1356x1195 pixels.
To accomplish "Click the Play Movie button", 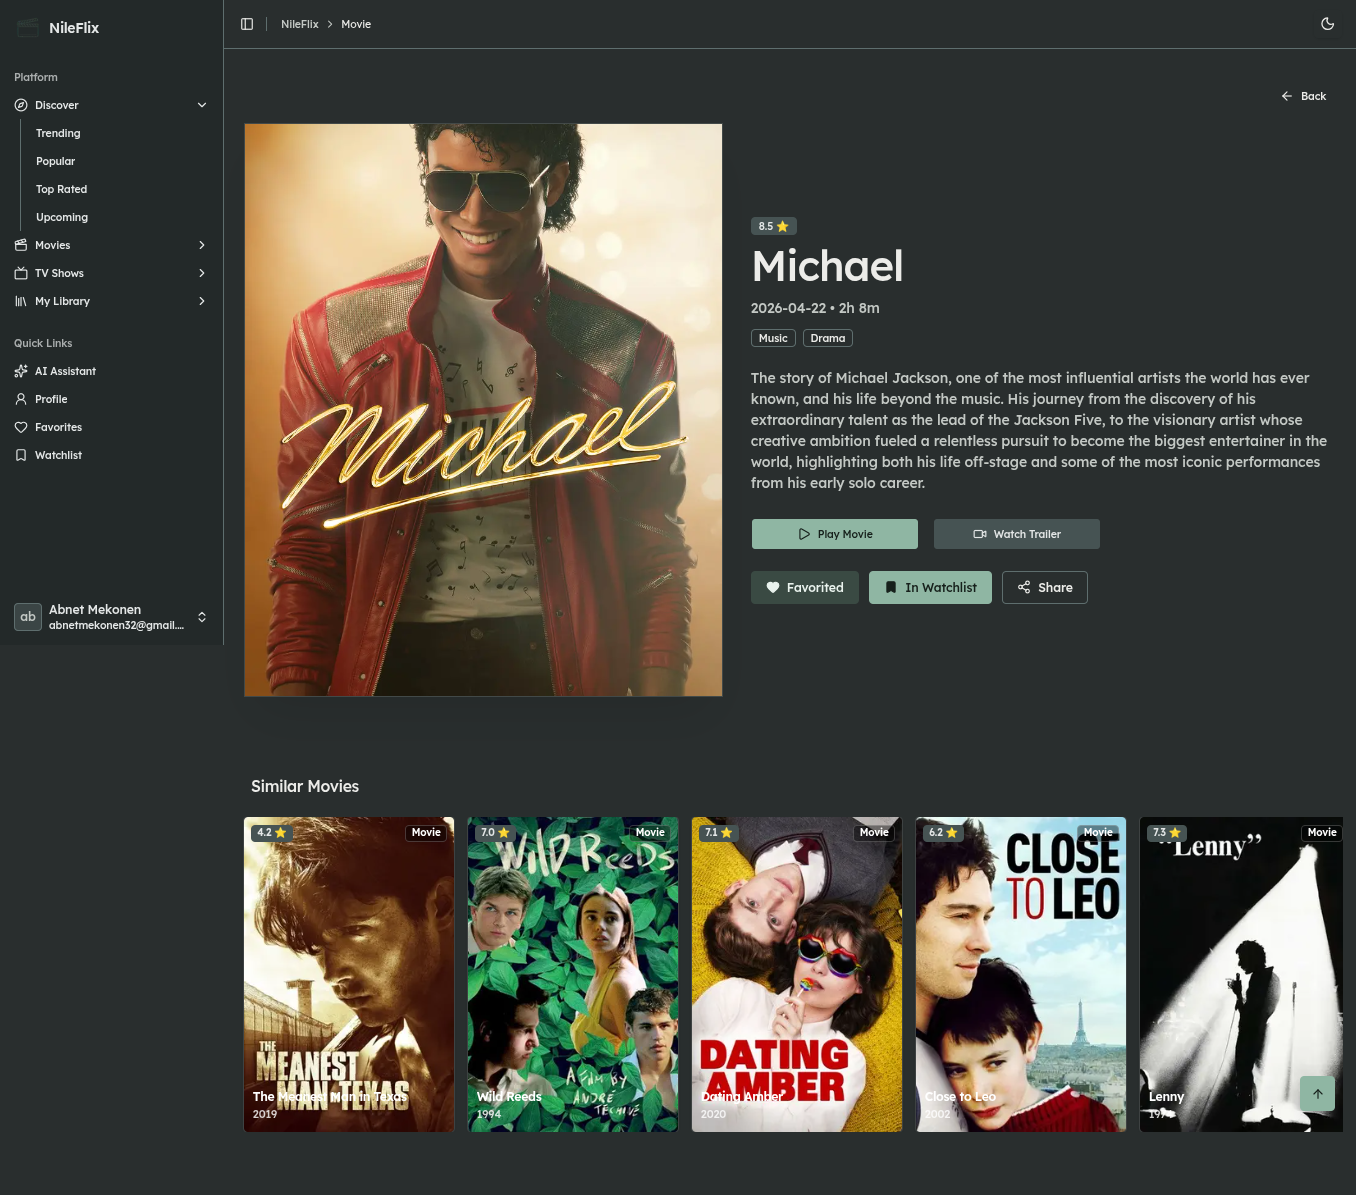I will pyautogui.click(x=835, y=534).
